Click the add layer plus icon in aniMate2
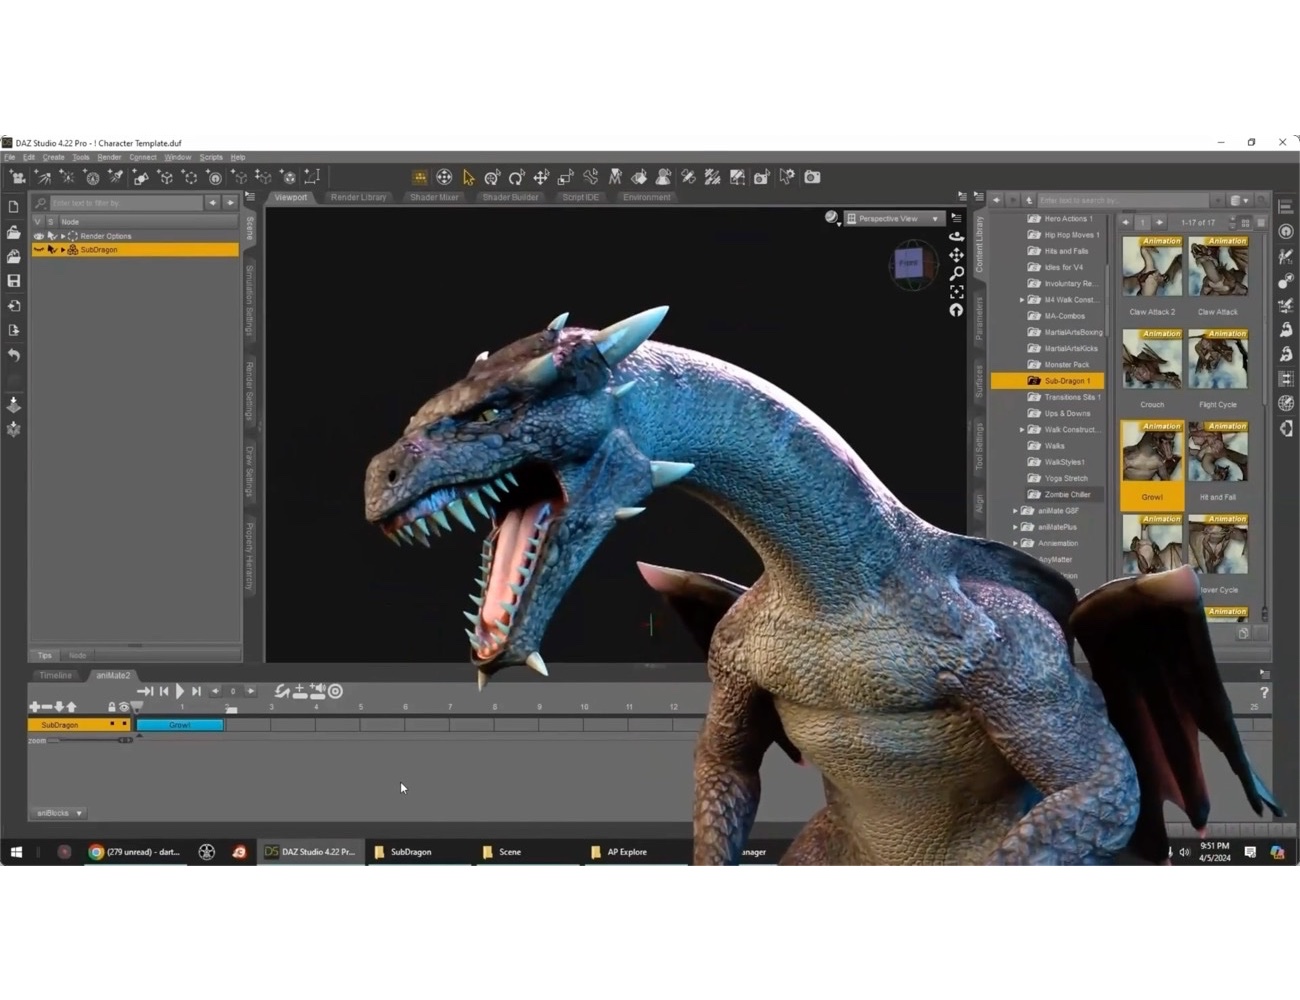Viewport: 1300px width, 1000px height. point(298,690)
